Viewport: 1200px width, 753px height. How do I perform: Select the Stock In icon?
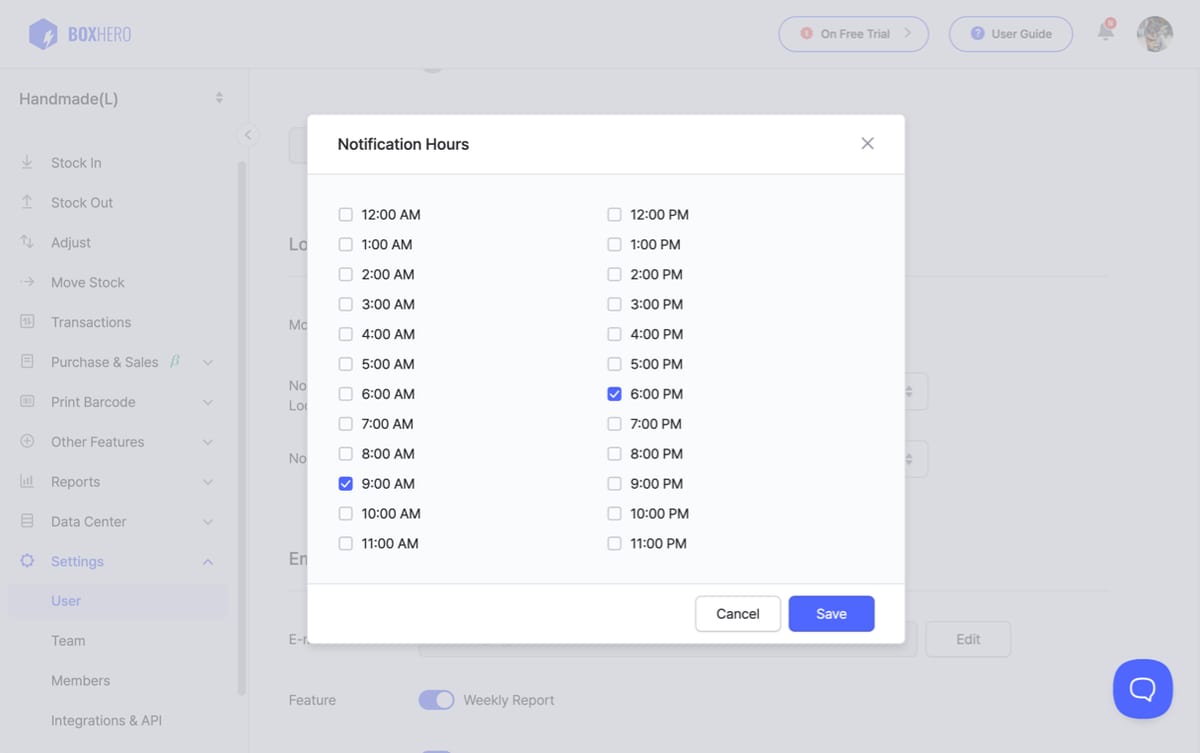click(28, 162)
